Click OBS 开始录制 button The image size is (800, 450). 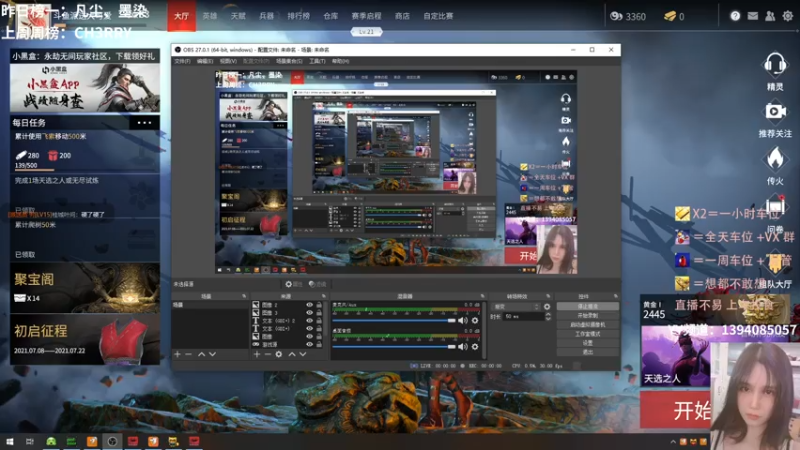588,315
